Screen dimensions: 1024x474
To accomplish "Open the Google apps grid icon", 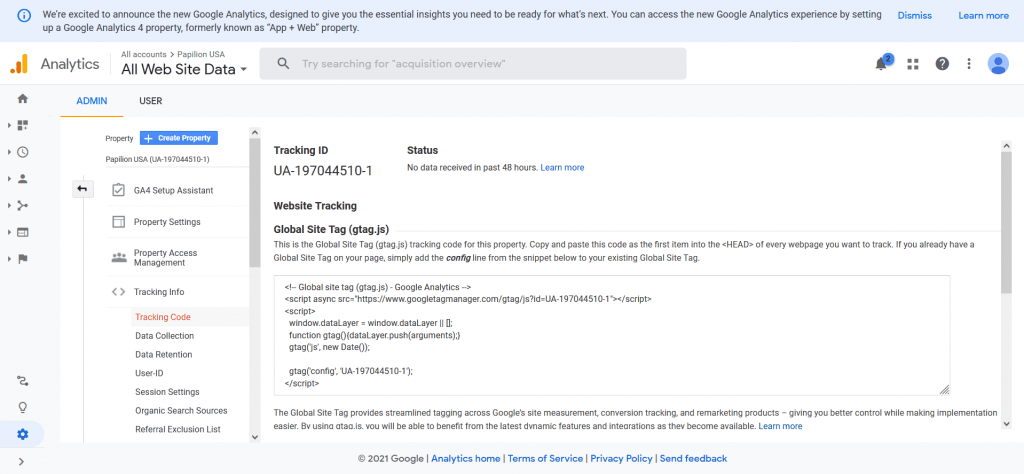I will coord(913,63).
